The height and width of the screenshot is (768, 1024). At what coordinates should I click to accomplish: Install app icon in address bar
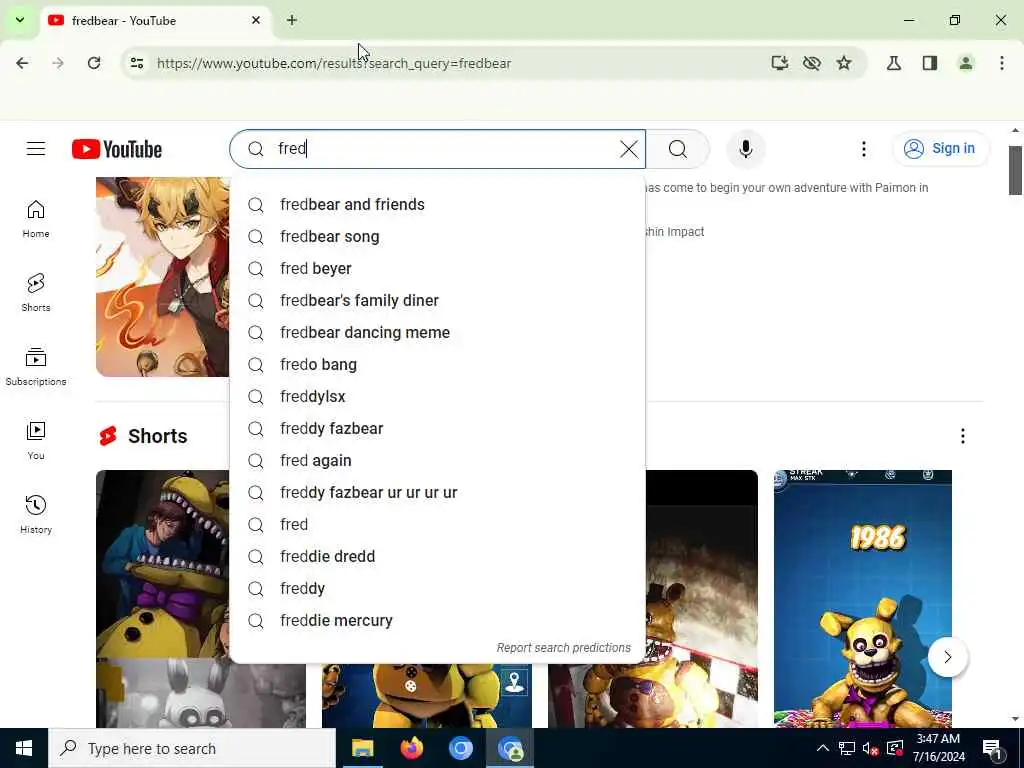tap(779, 63)
